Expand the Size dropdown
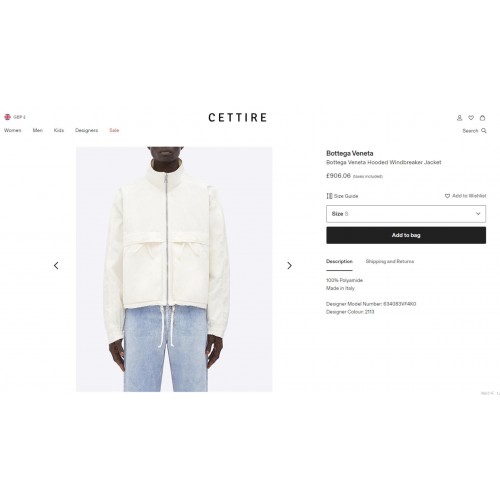 [x=406, y=214]
